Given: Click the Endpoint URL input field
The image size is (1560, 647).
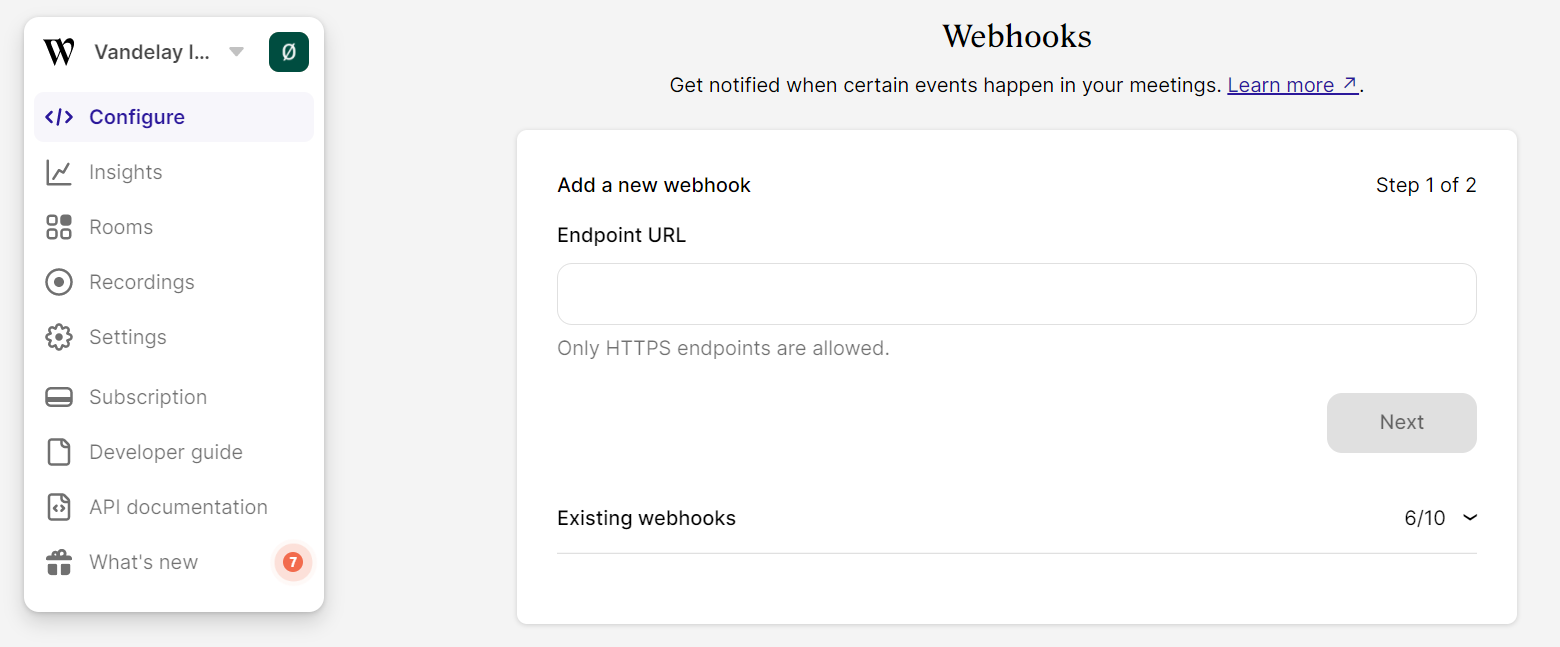Looking at the screenshot, I should tap(1016, 294).
